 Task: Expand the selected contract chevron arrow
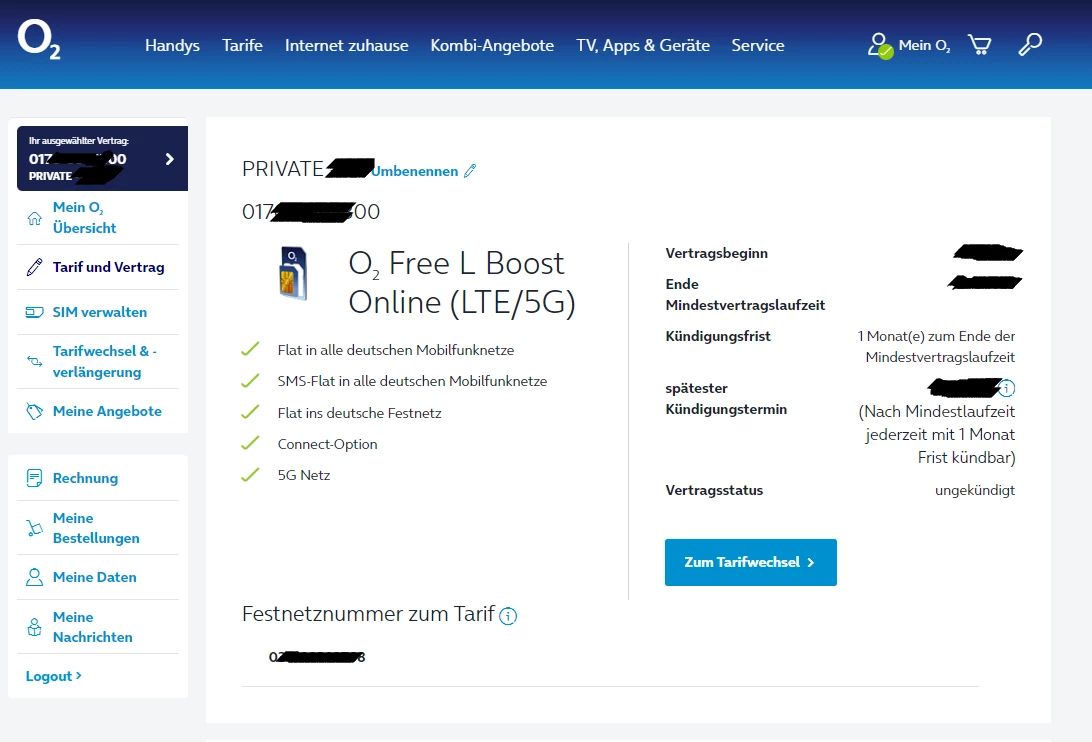click(x=169, y=159)
